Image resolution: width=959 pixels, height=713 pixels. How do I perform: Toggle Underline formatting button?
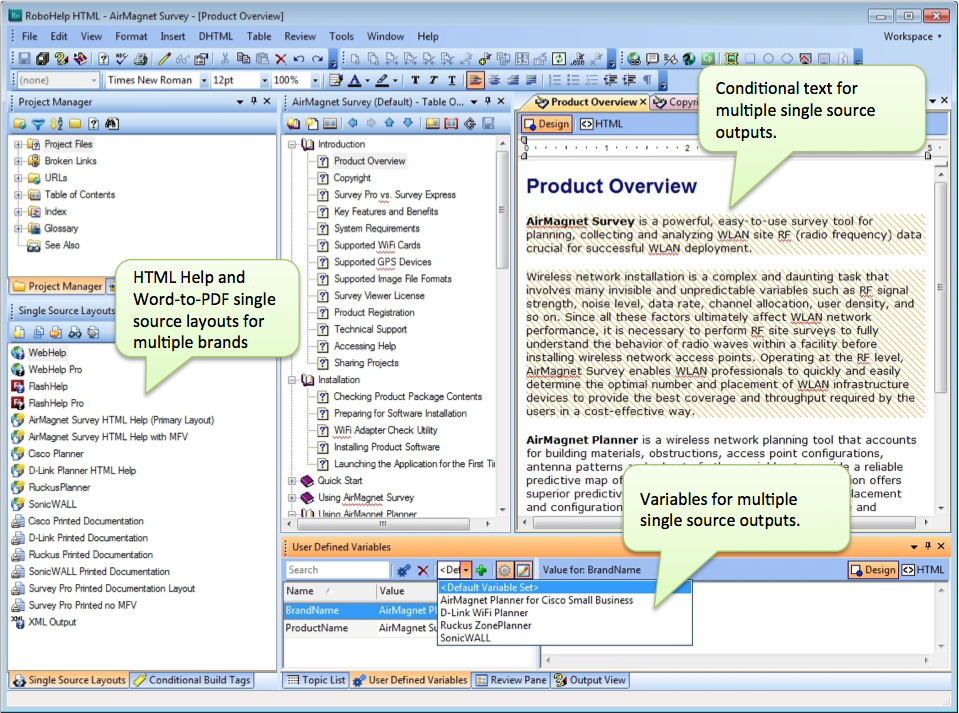tap(452, 80)
